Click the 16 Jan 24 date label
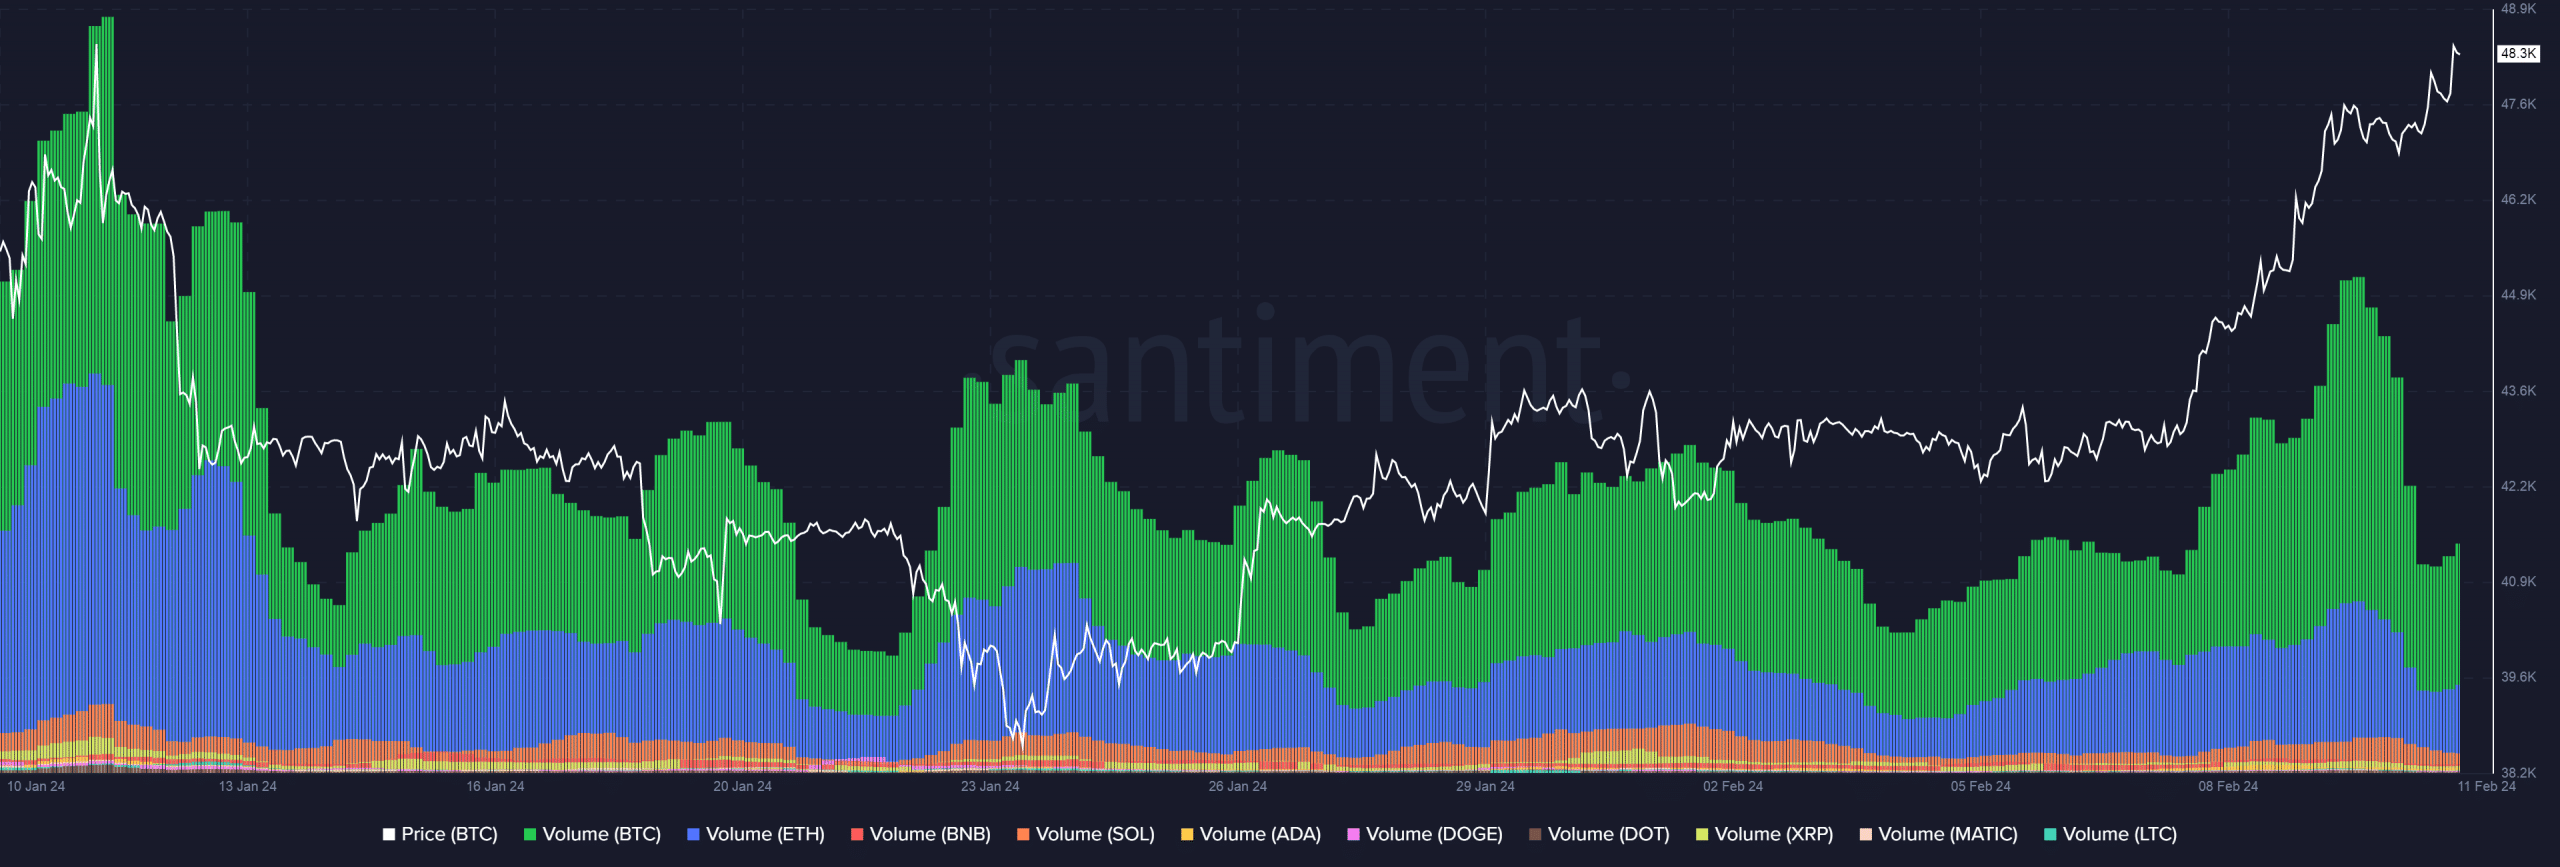 (495, 786)
